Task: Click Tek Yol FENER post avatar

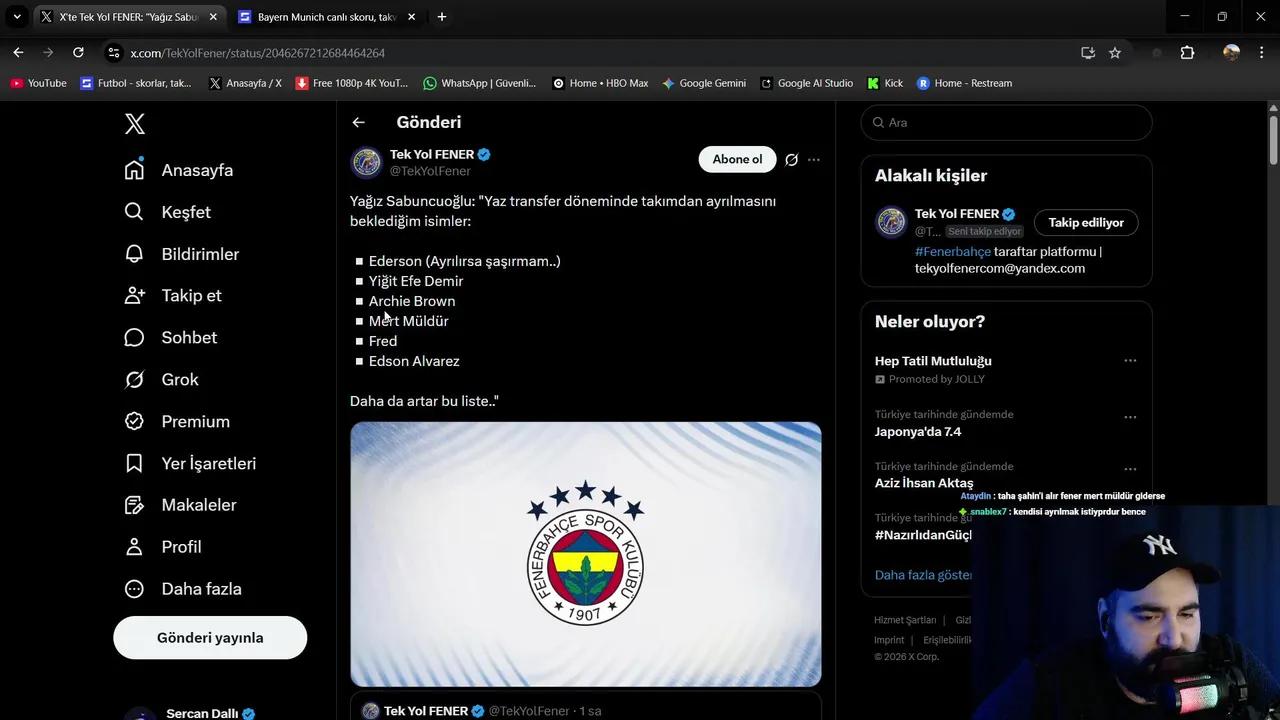Action: coord(366,162)
